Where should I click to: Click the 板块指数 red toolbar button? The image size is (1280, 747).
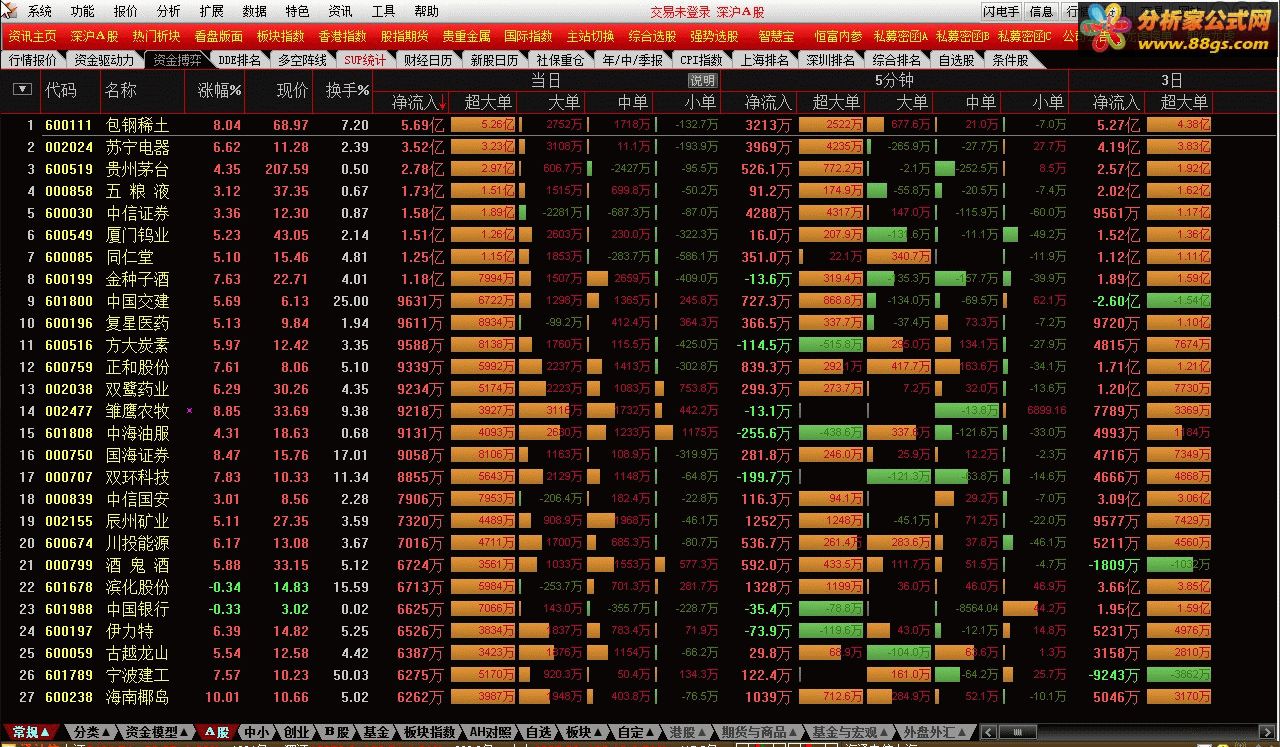[x=280, y=36]
